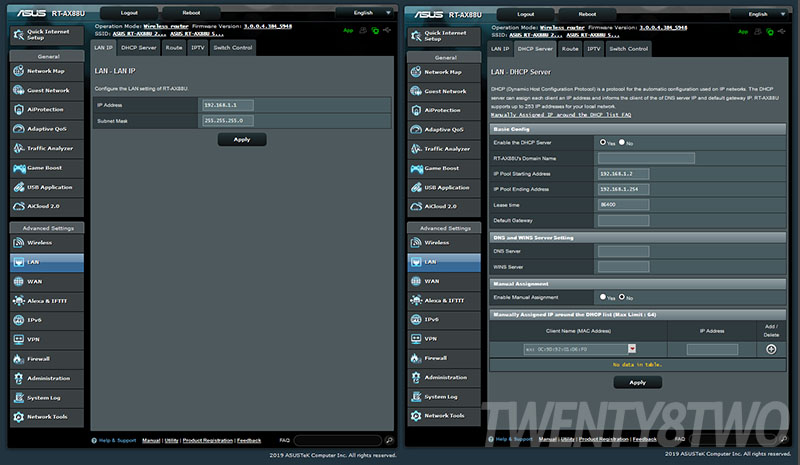Open IPv6 settings in the left window
The height and width of the screenshot is (465, 800).
46,320
